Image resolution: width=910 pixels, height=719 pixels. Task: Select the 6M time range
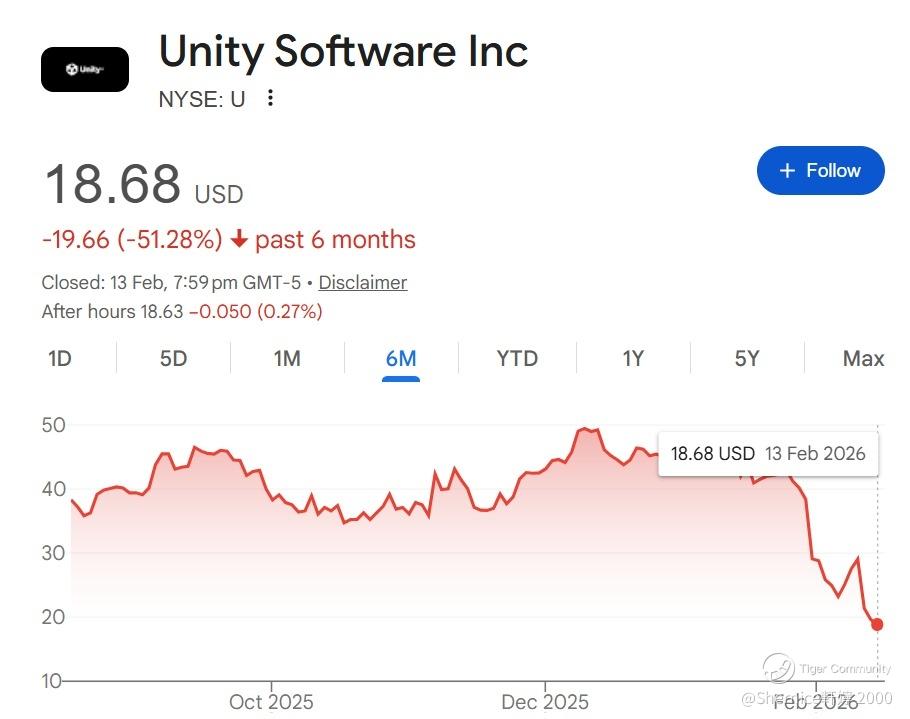click(x=401, y=359)
